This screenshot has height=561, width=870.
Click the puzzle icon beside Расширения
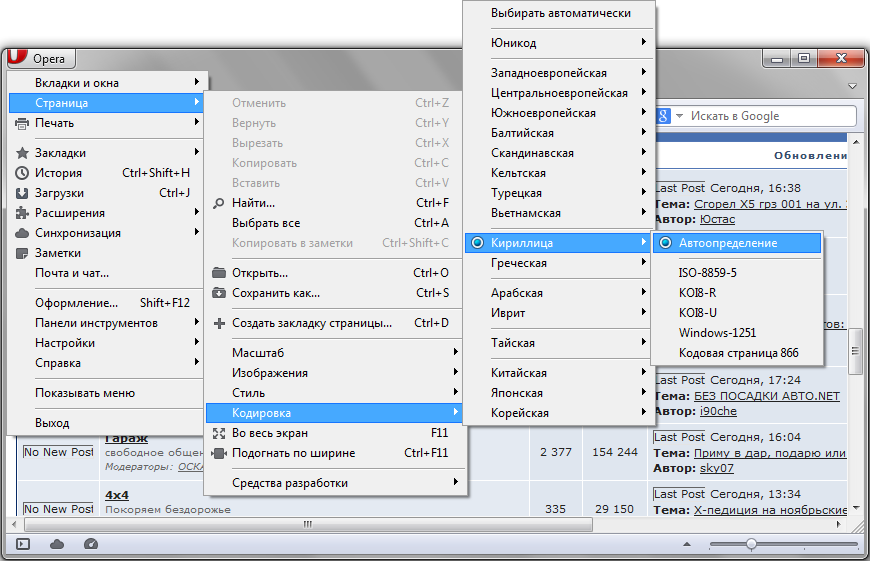tap(22, 213)
